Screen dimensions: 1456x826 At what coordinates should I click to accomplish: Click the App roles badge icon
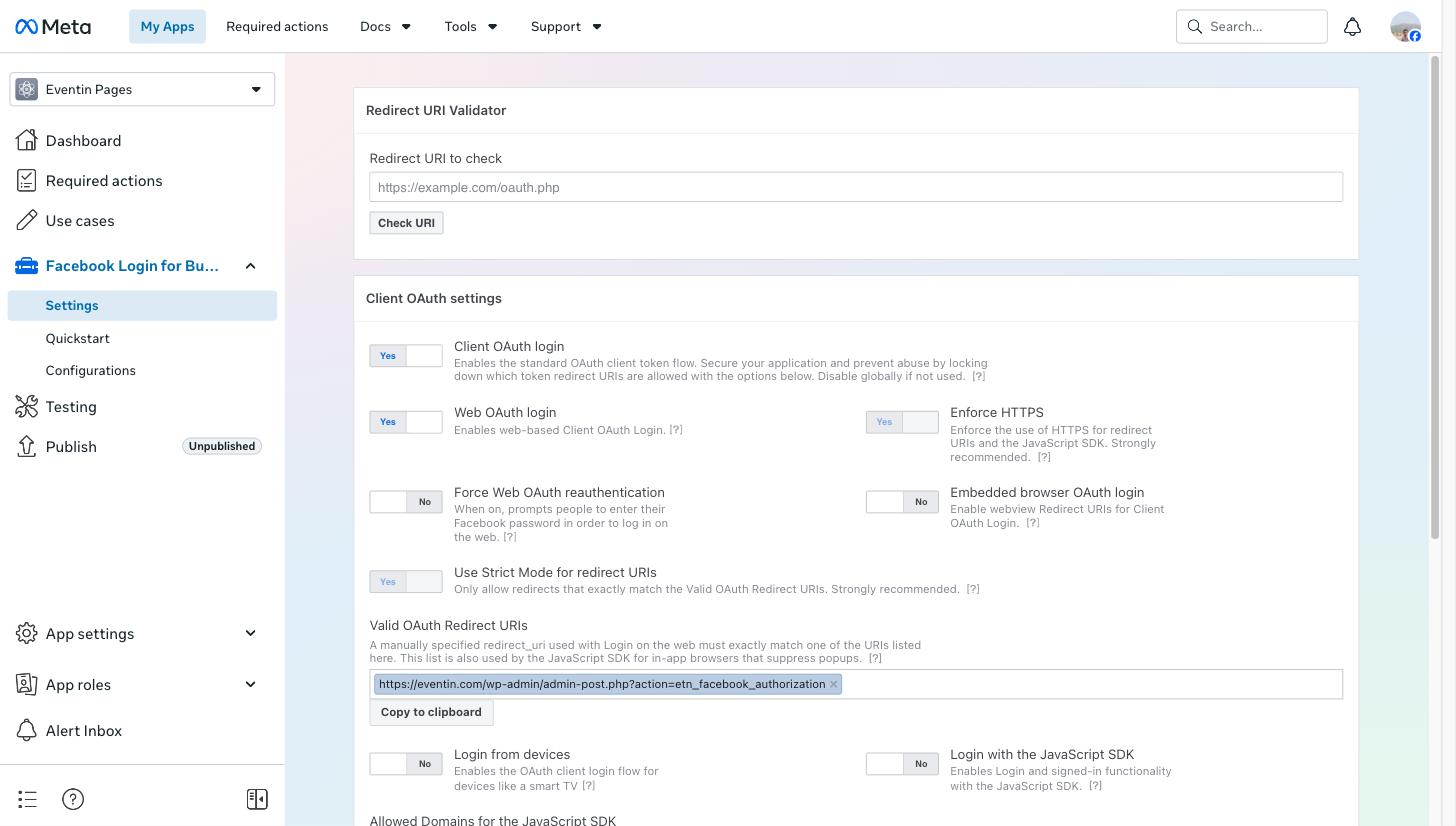(27, 685)
